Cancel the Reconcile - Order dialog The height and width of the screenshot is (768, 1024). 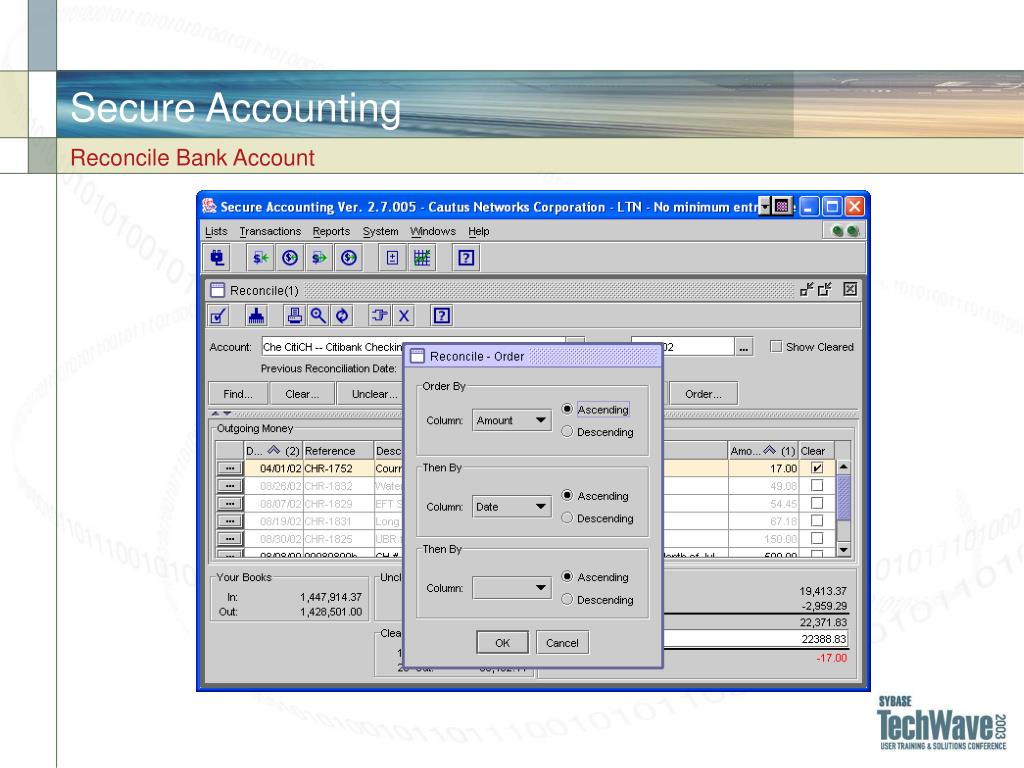tap(562, 643)
